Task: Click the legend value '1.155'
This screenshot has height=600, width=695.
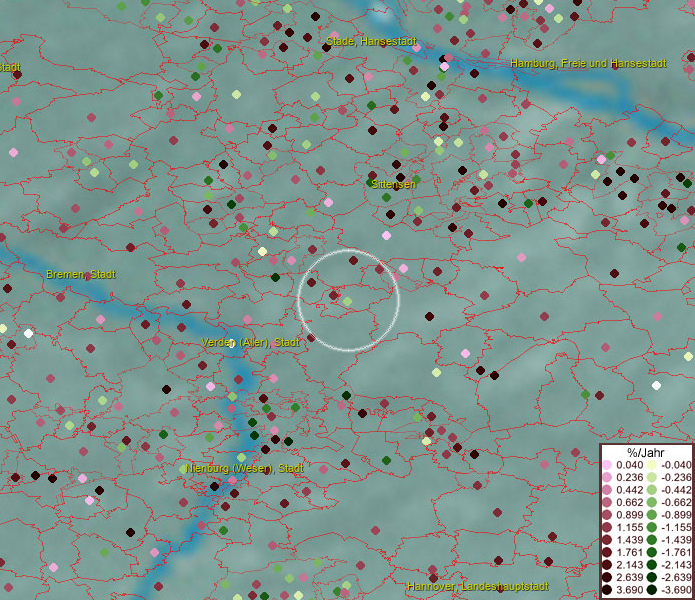Action: [x=629, y=527]
